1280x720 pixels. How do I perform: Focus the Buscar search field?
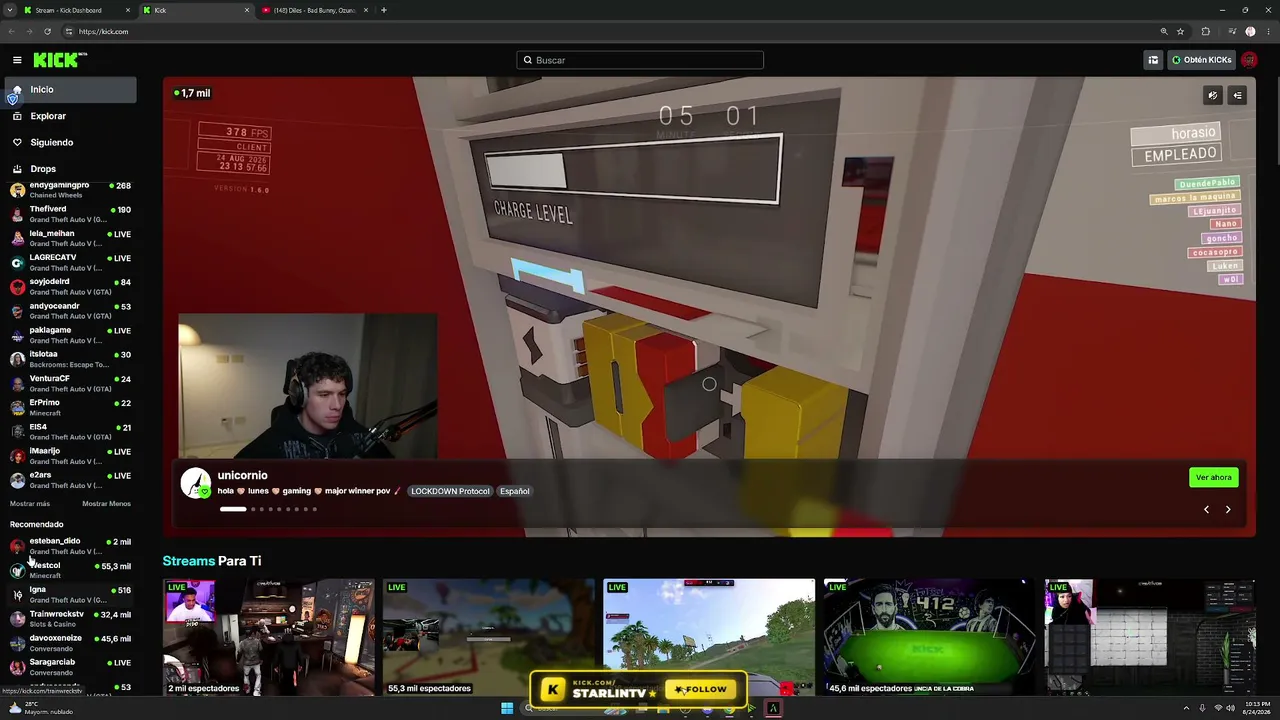(640, 60)
